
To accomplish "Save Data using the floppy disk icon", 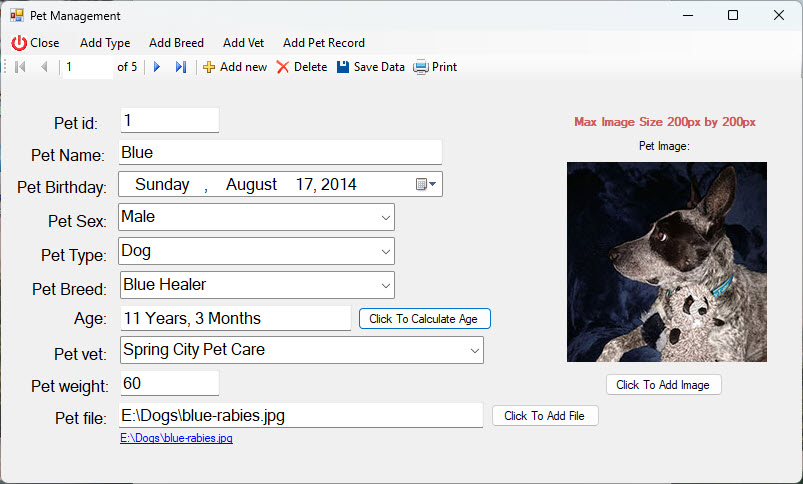I will click(x=343, y=67).
